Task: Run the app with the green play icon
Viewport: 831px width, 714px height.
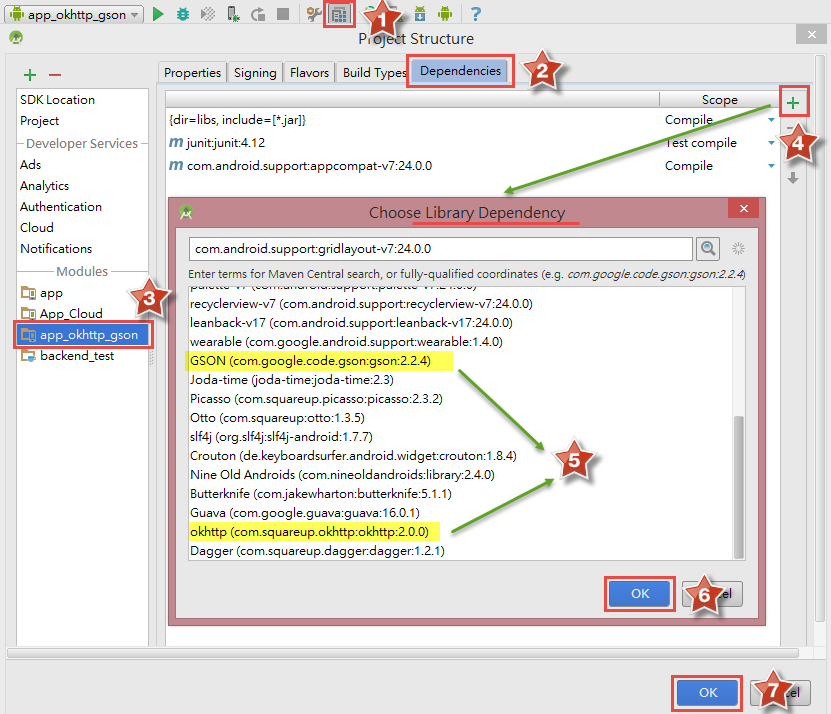Action: pos(158,14)
